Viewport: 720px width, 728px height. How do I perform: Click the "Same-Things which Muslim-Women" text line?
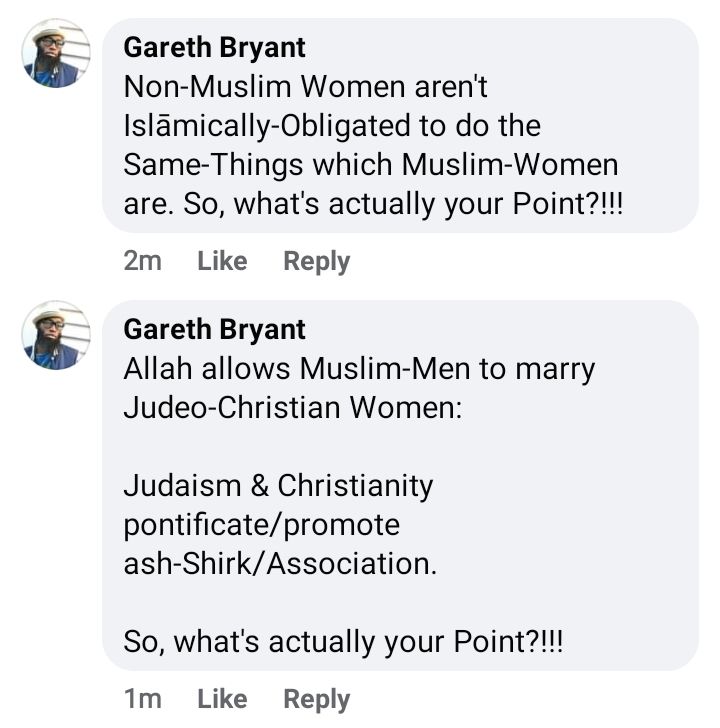(370, 165)
